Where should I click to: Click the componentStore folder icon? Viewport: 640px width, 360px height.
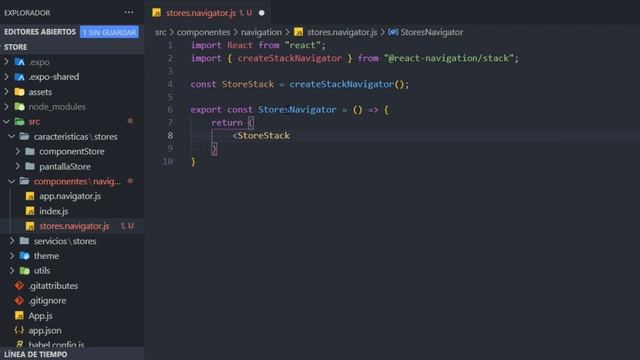point(30,151)
